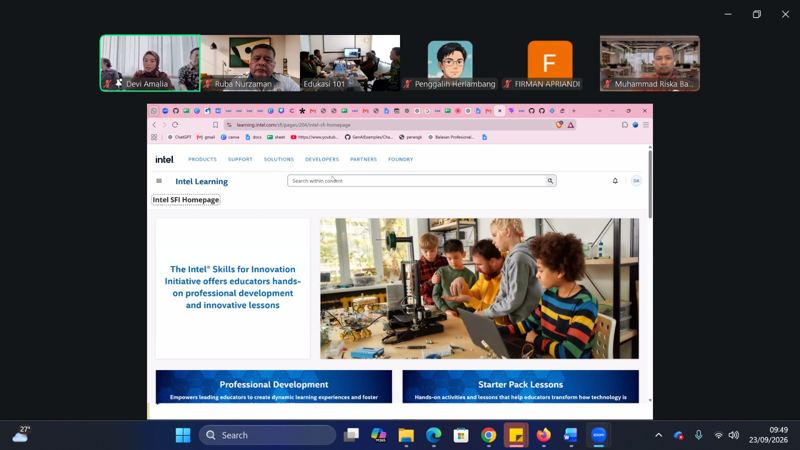
Task: Open File Explorer from the taskbar
Action: coord(406,435)
